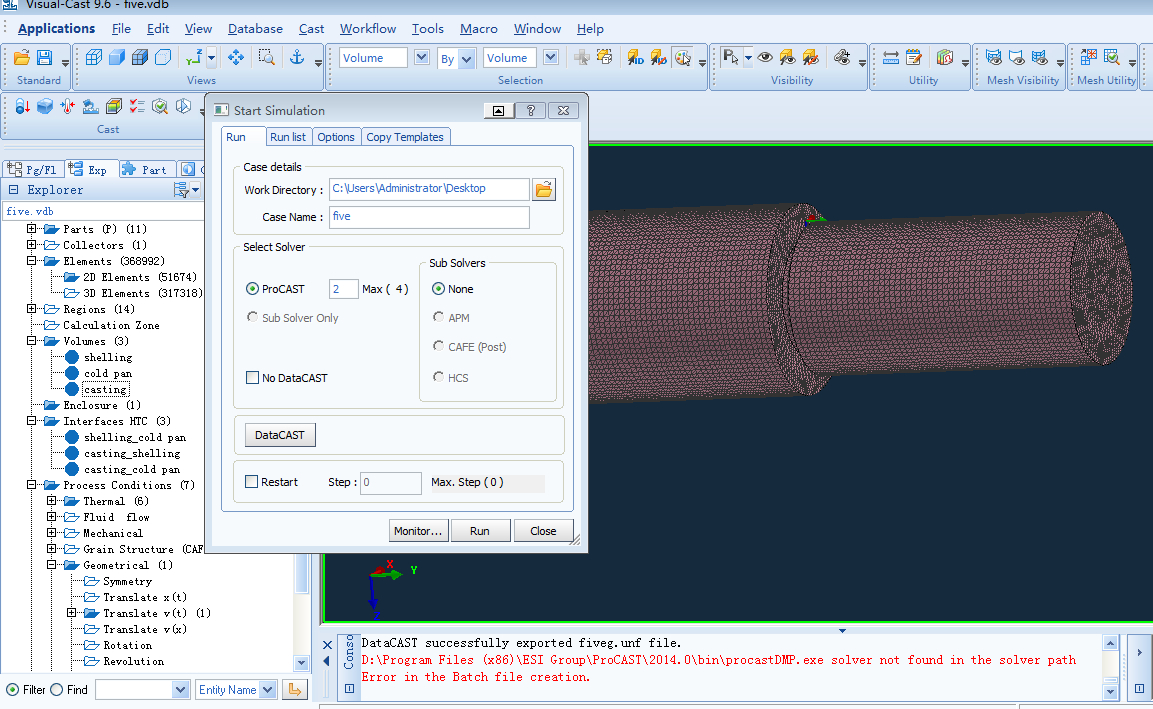Enable the No DataCAST checkbox
Viewport: 1153px width, 709px height.
click(252, 378)
